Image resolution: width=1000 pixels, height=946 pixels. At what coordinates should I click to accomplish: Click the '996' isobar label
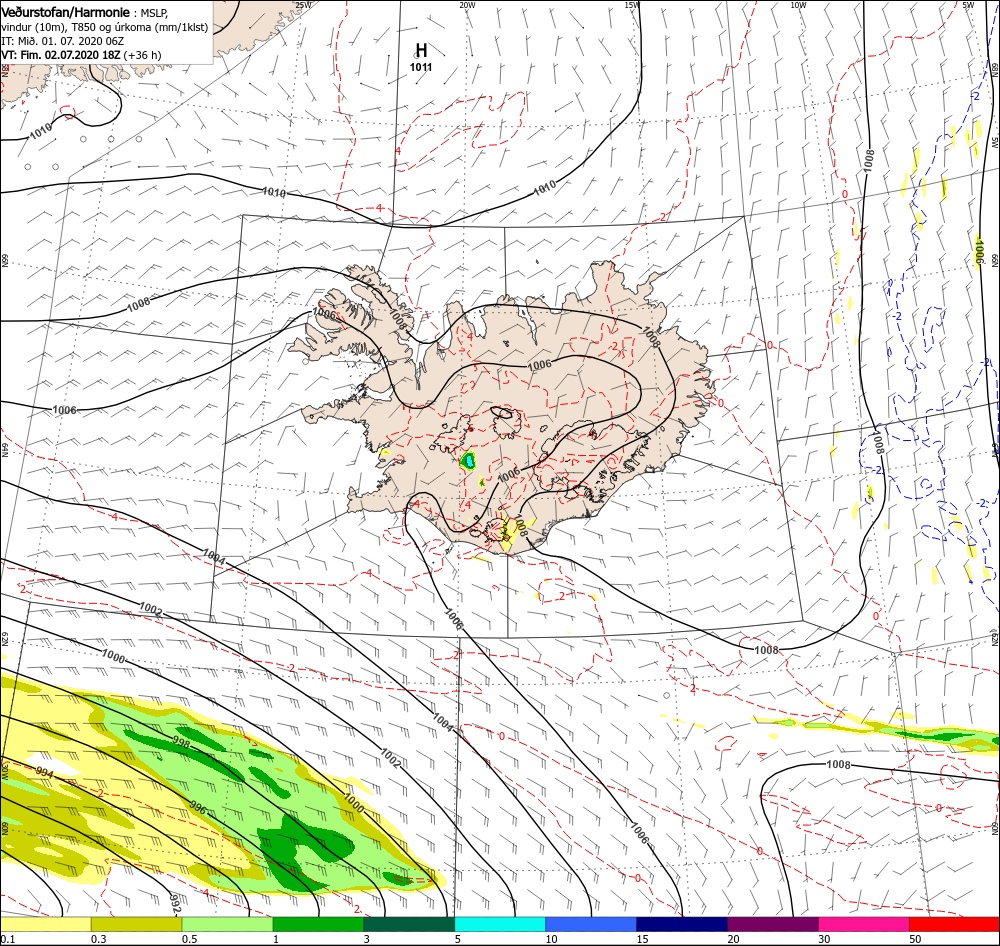198,808
